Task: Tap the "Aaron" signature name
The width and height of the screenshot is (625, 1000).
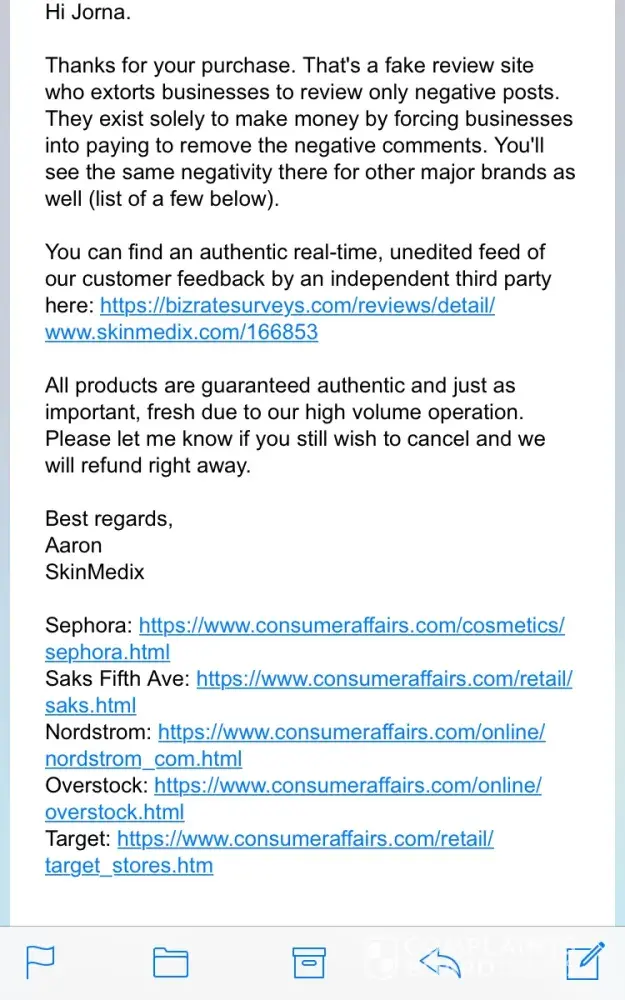Action: 73,545
